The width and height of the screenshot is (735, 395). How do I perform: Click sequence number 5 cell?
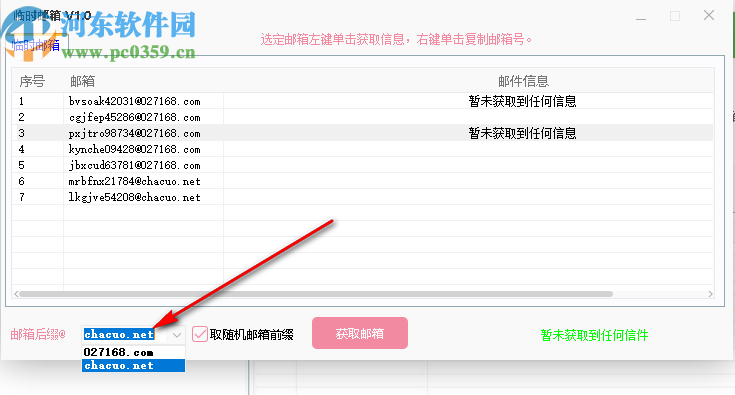[x=22, y=165]
